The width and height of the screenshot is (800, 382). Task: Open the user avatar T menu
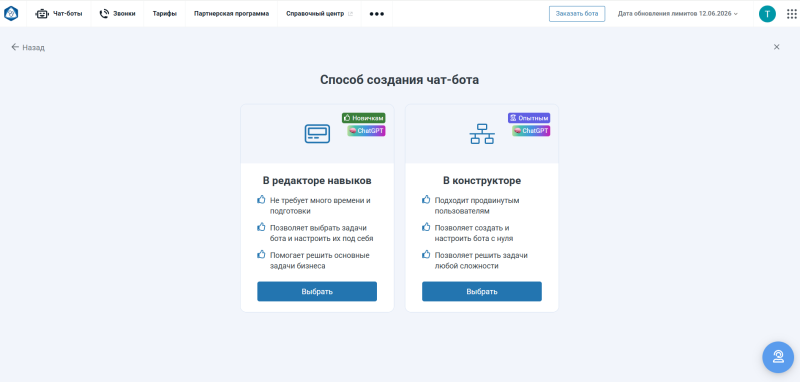(x=767, y=14)
